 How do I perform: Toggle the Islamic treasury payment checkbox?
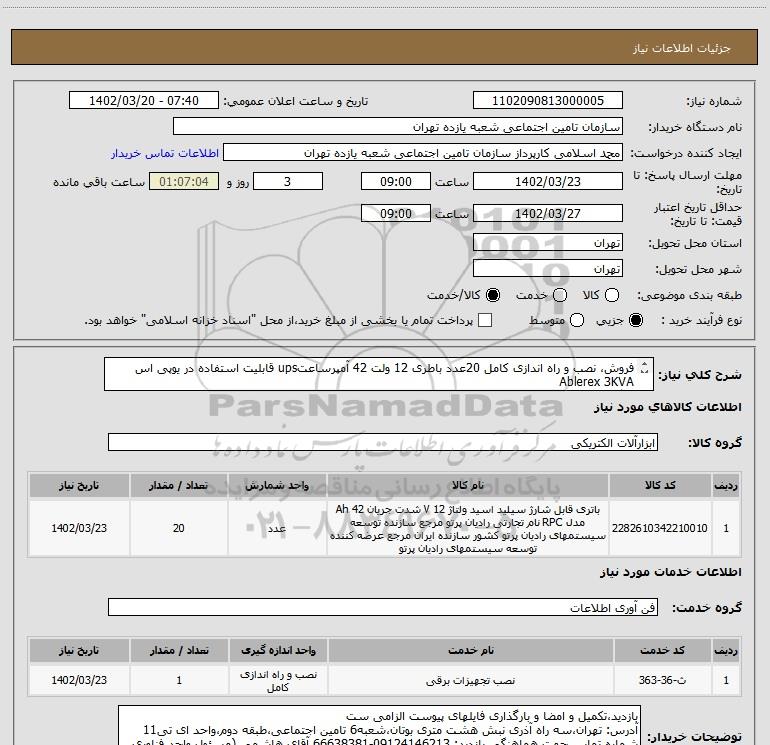485,321
